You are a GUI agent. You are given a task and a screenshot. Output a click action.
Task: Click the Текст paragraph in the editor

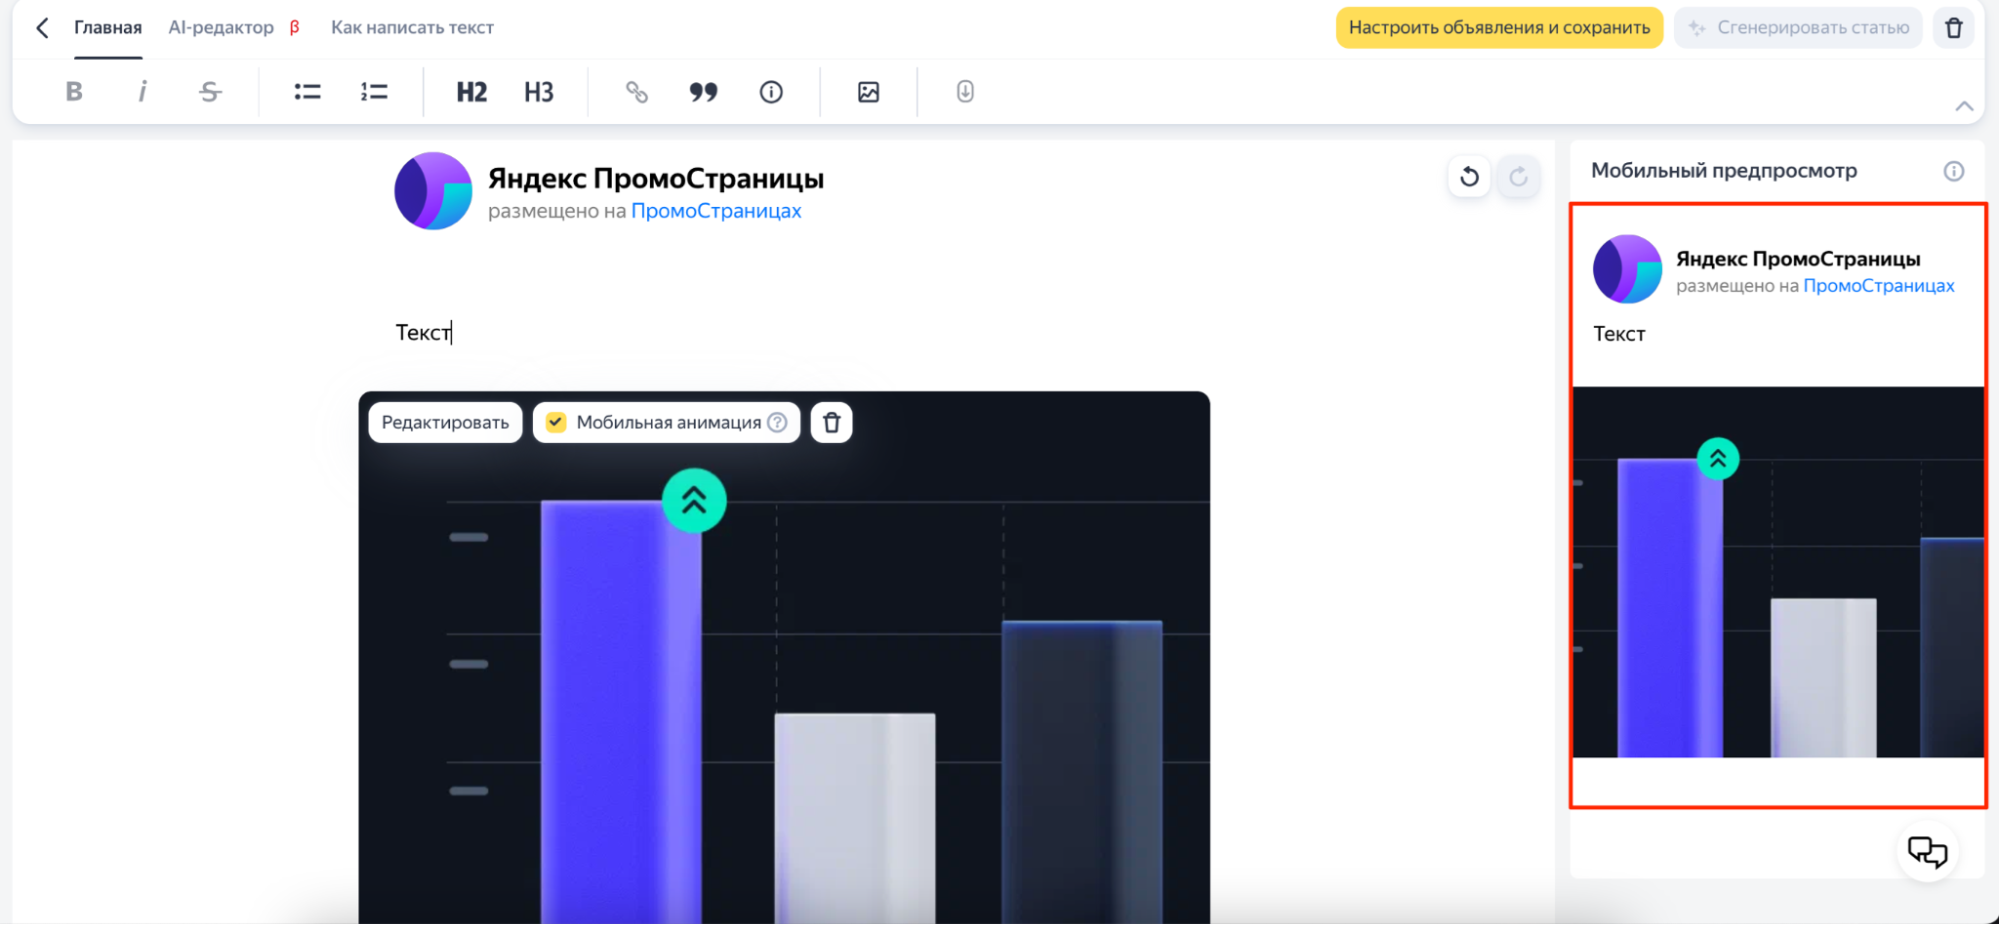pos(424,333)
